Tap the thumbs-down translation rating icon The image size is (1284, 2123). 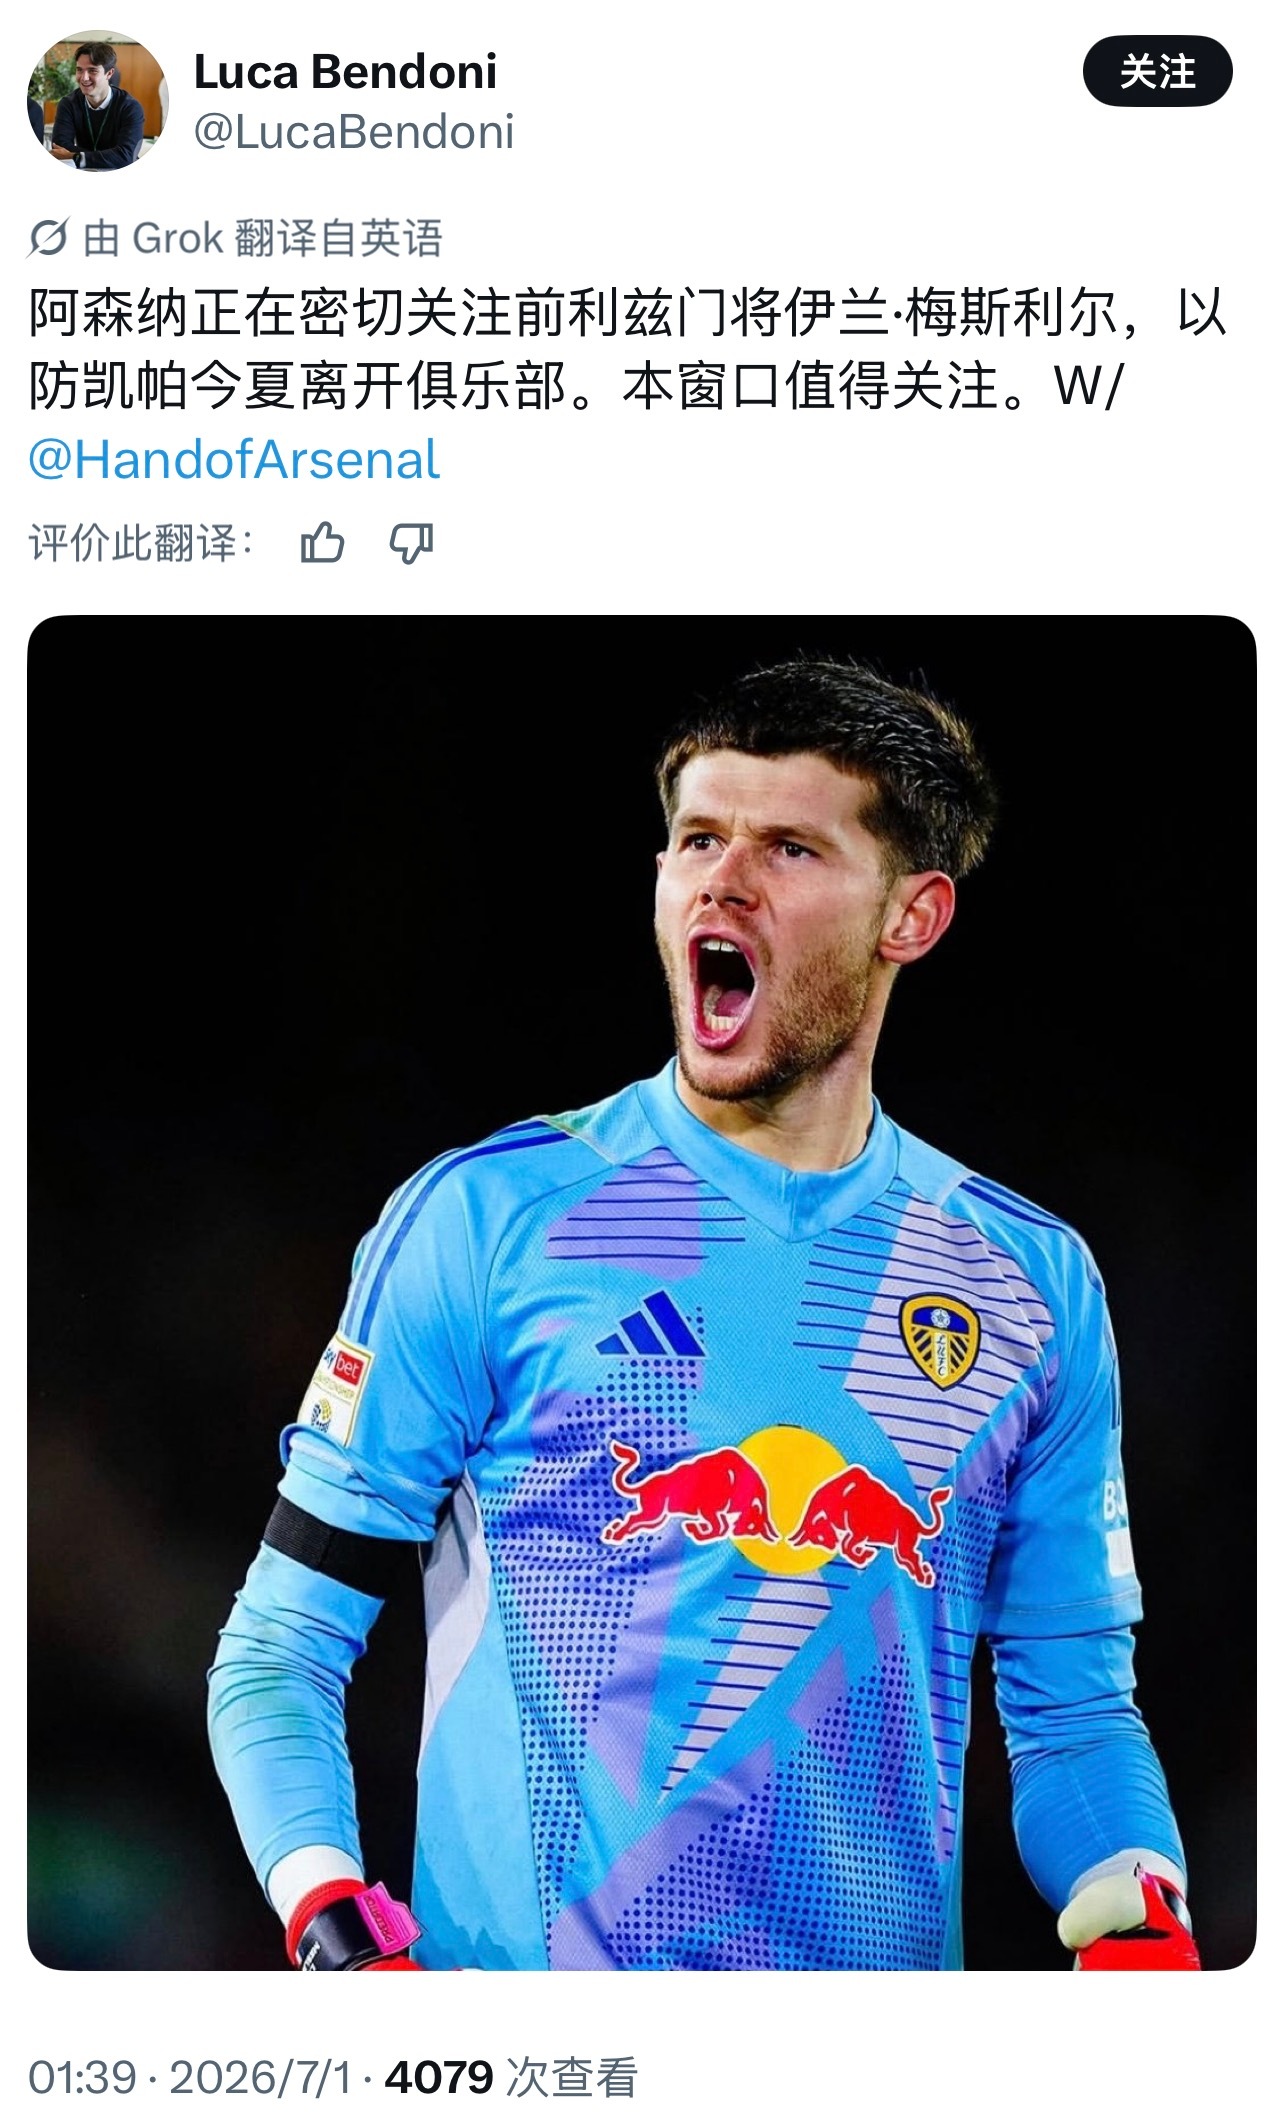(411, 544)
